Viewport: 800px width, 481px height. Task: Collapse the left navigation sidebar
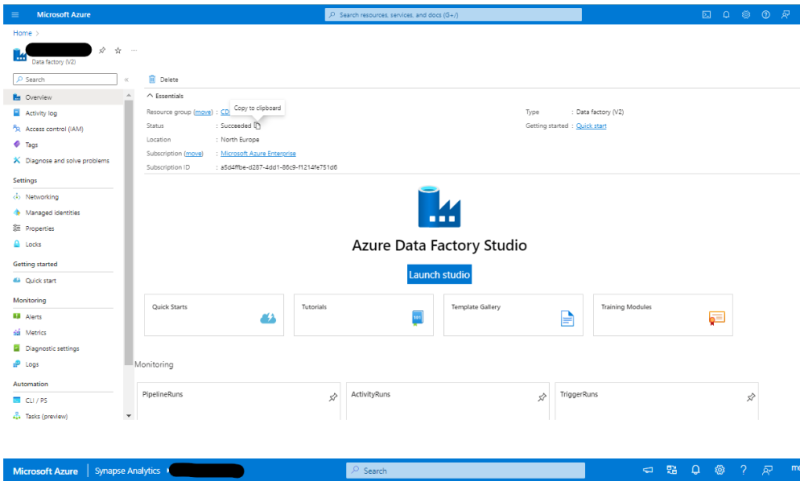[126, 79]
